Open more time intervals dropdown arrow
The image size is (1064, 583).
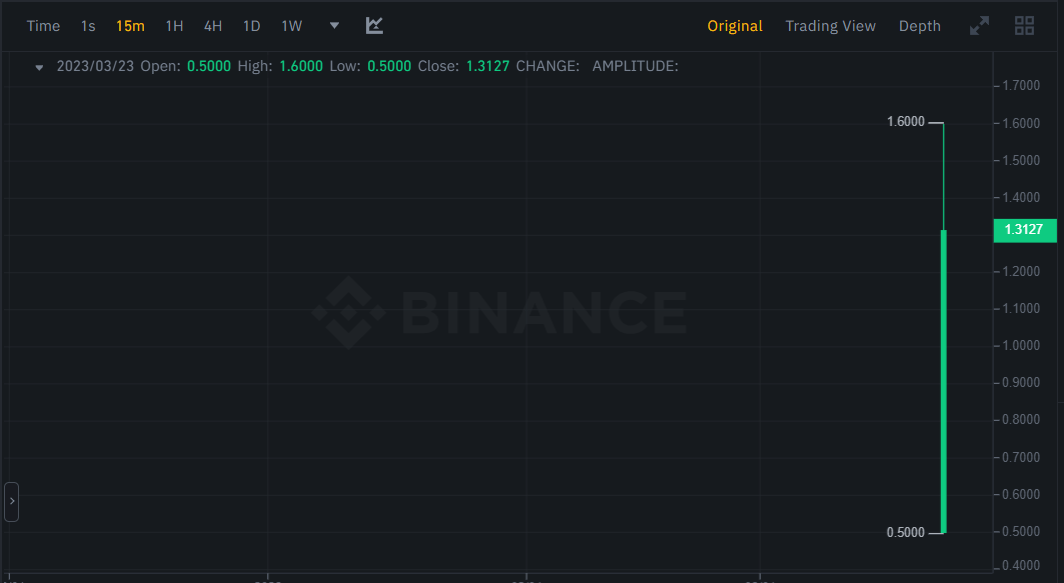[334, 26]
